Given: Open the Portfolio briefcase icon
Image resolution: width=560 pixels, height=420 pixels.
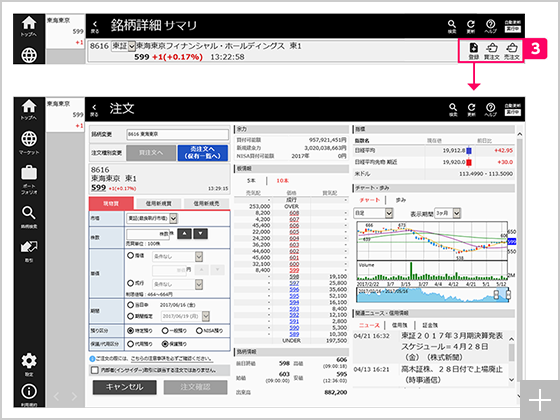Looking at the screenshot, I should [29, 173].
